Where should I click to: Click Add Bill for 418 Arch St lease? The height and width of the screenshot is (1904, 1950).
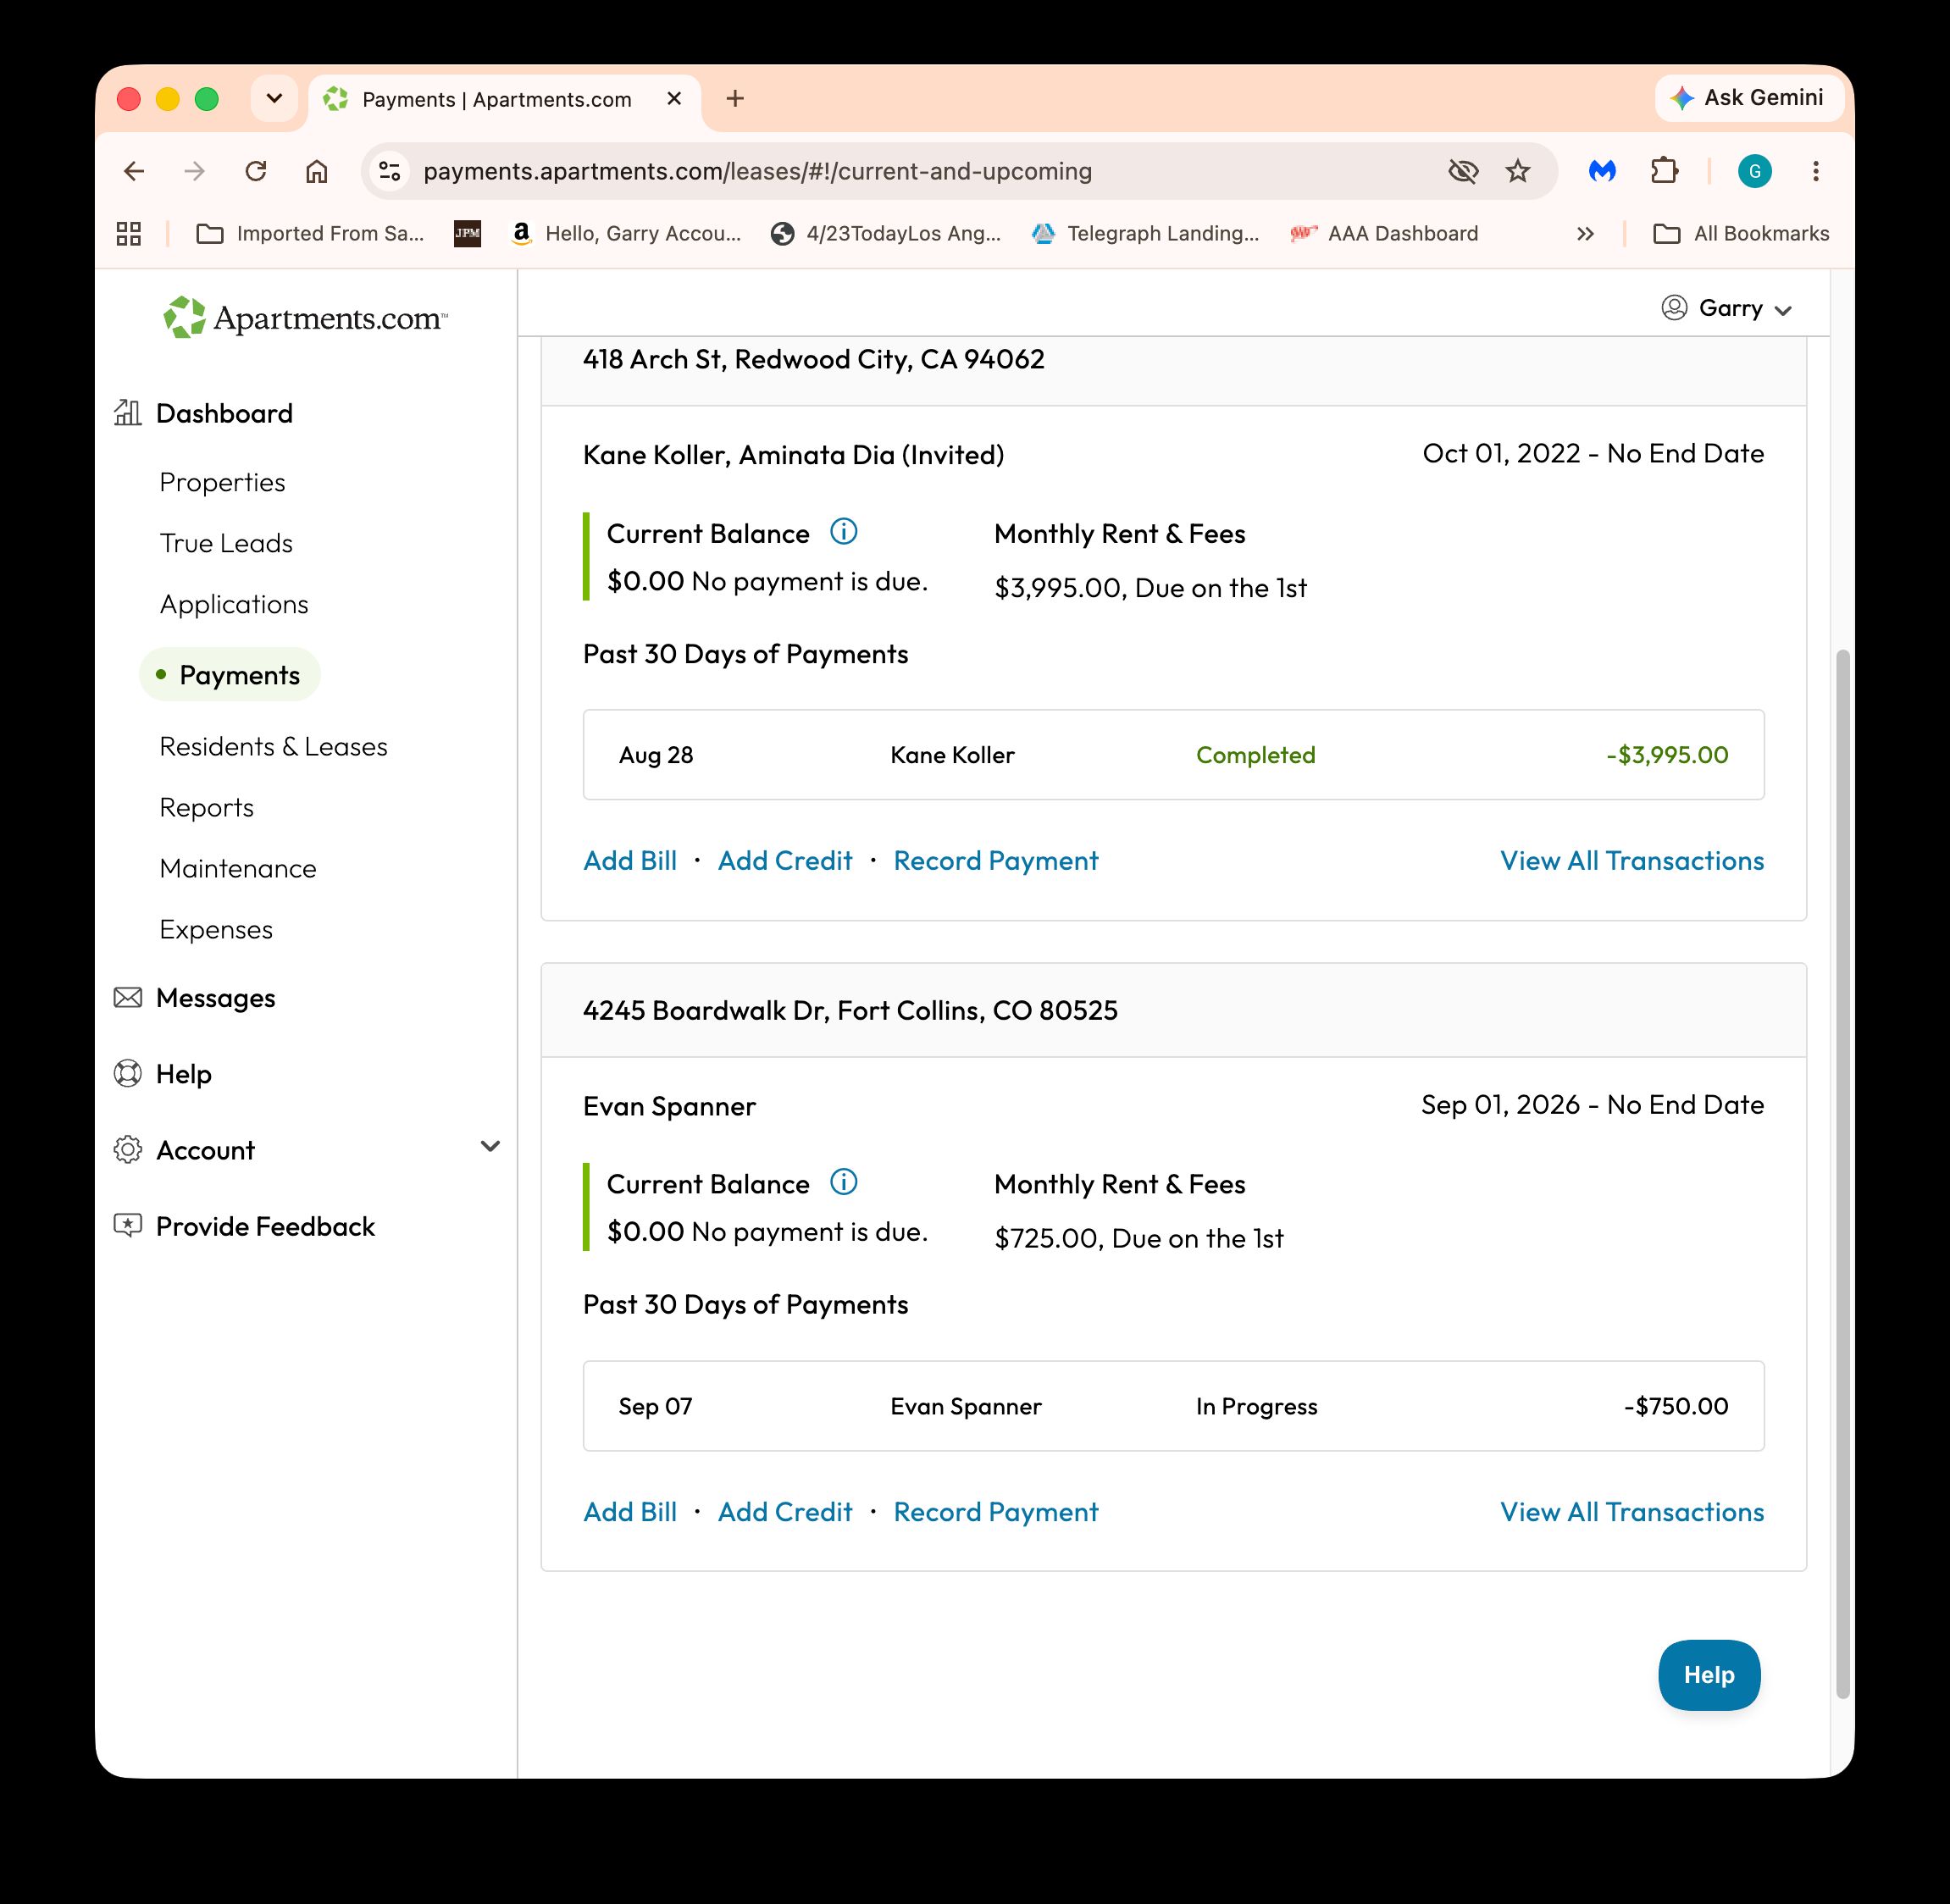click(x=630, y=861)
